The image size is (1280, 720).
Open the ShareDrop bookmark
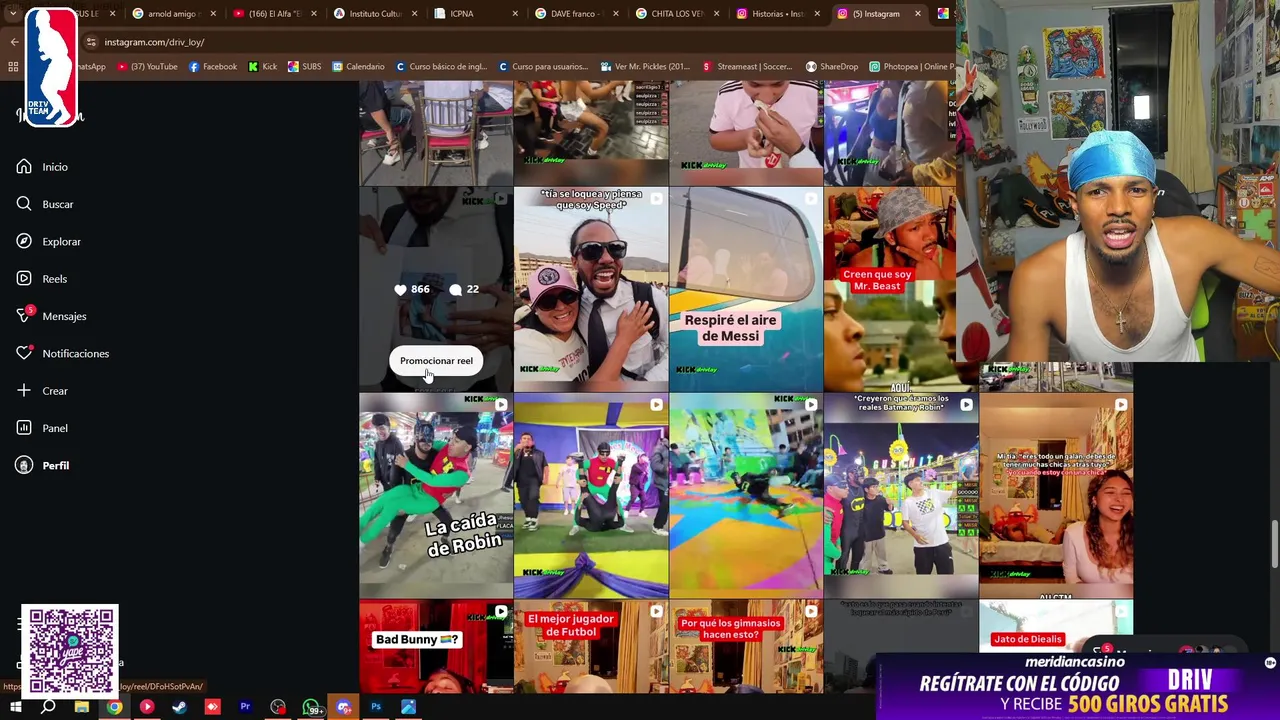pos(831,67)
